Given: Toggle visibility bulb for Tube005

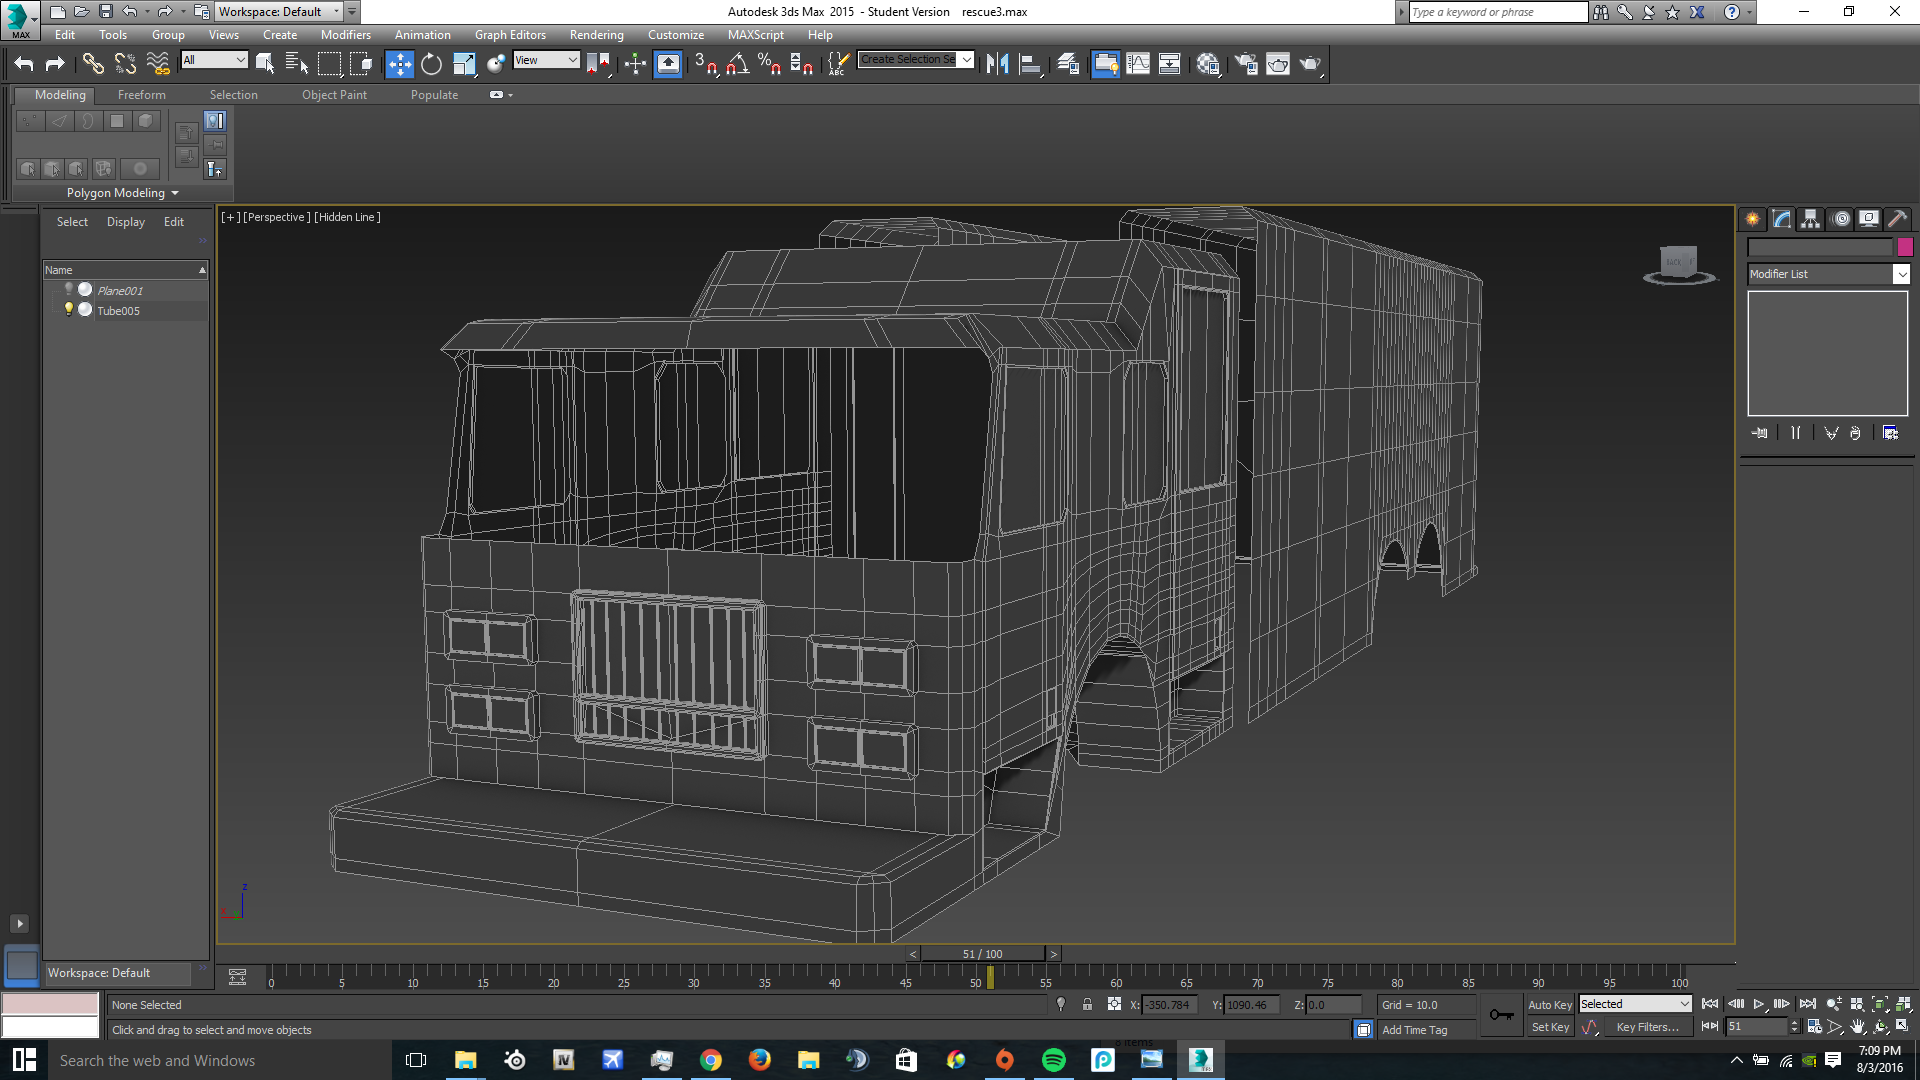Looking at the screenshot, I should coord(69,310).
